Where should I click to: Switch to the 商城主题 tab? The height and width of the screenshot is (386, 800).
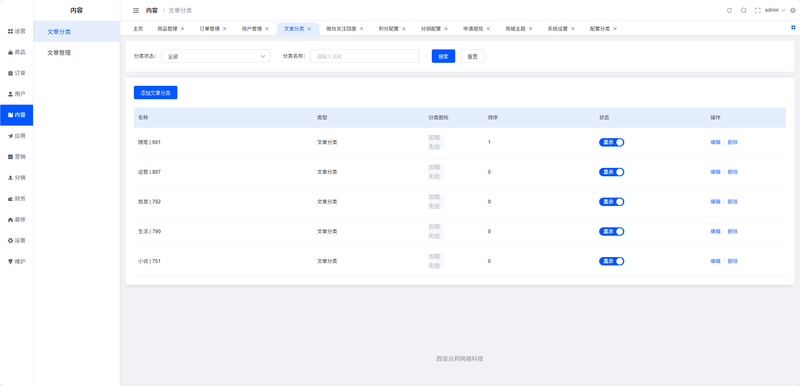pos(516,29)
